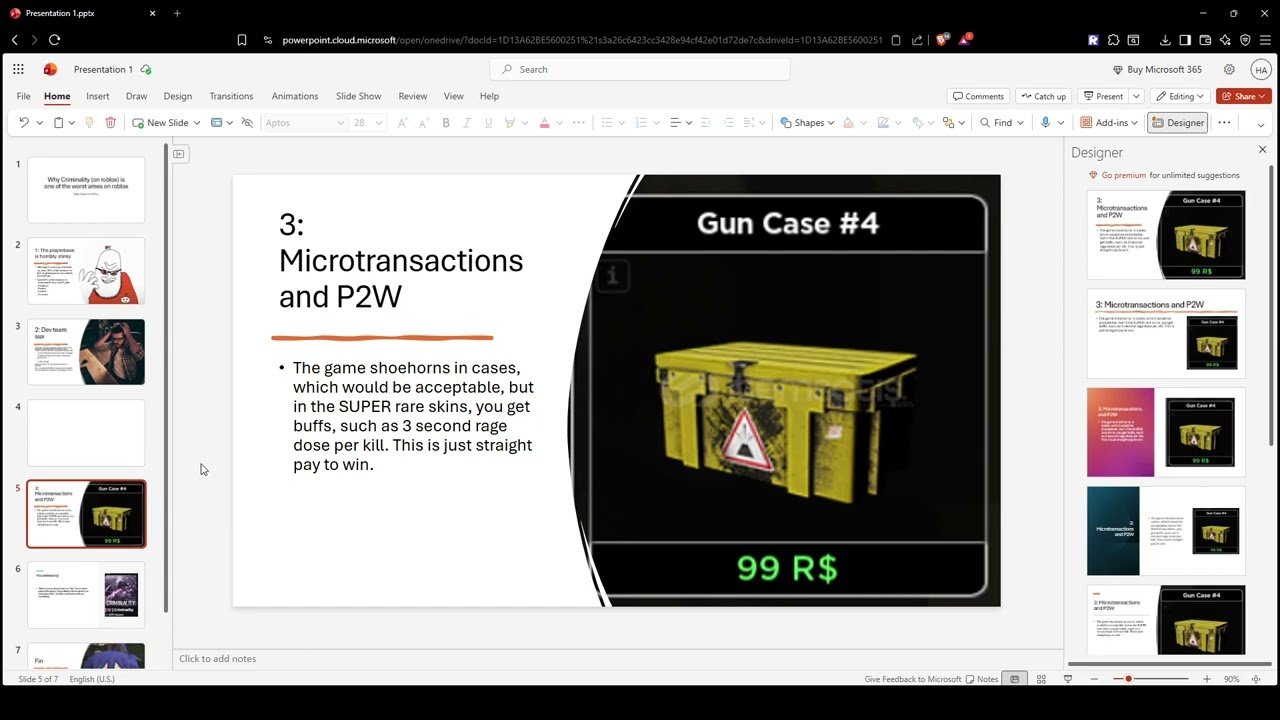
Task: Click Give Feedback to Microsoft
Action: coord(913,679)
